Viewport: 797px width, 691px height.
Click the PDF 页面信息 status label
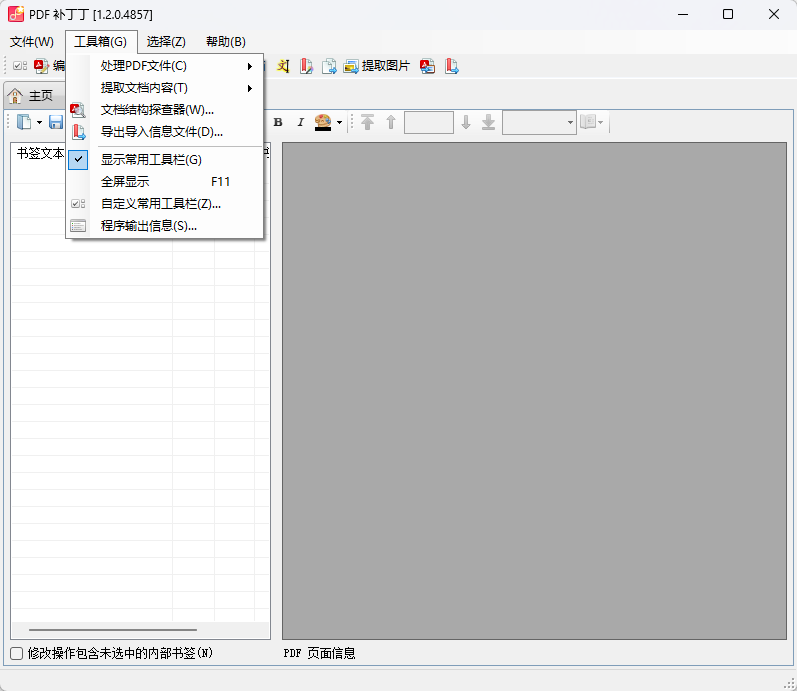click(319, 653)
